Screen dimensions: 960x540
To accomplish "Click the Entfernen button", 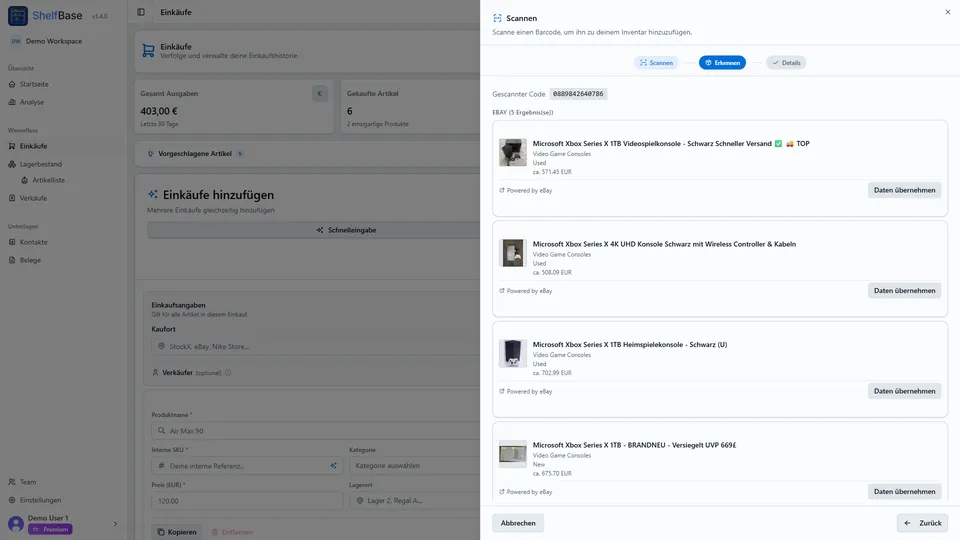I will click(x=232, y=532).
